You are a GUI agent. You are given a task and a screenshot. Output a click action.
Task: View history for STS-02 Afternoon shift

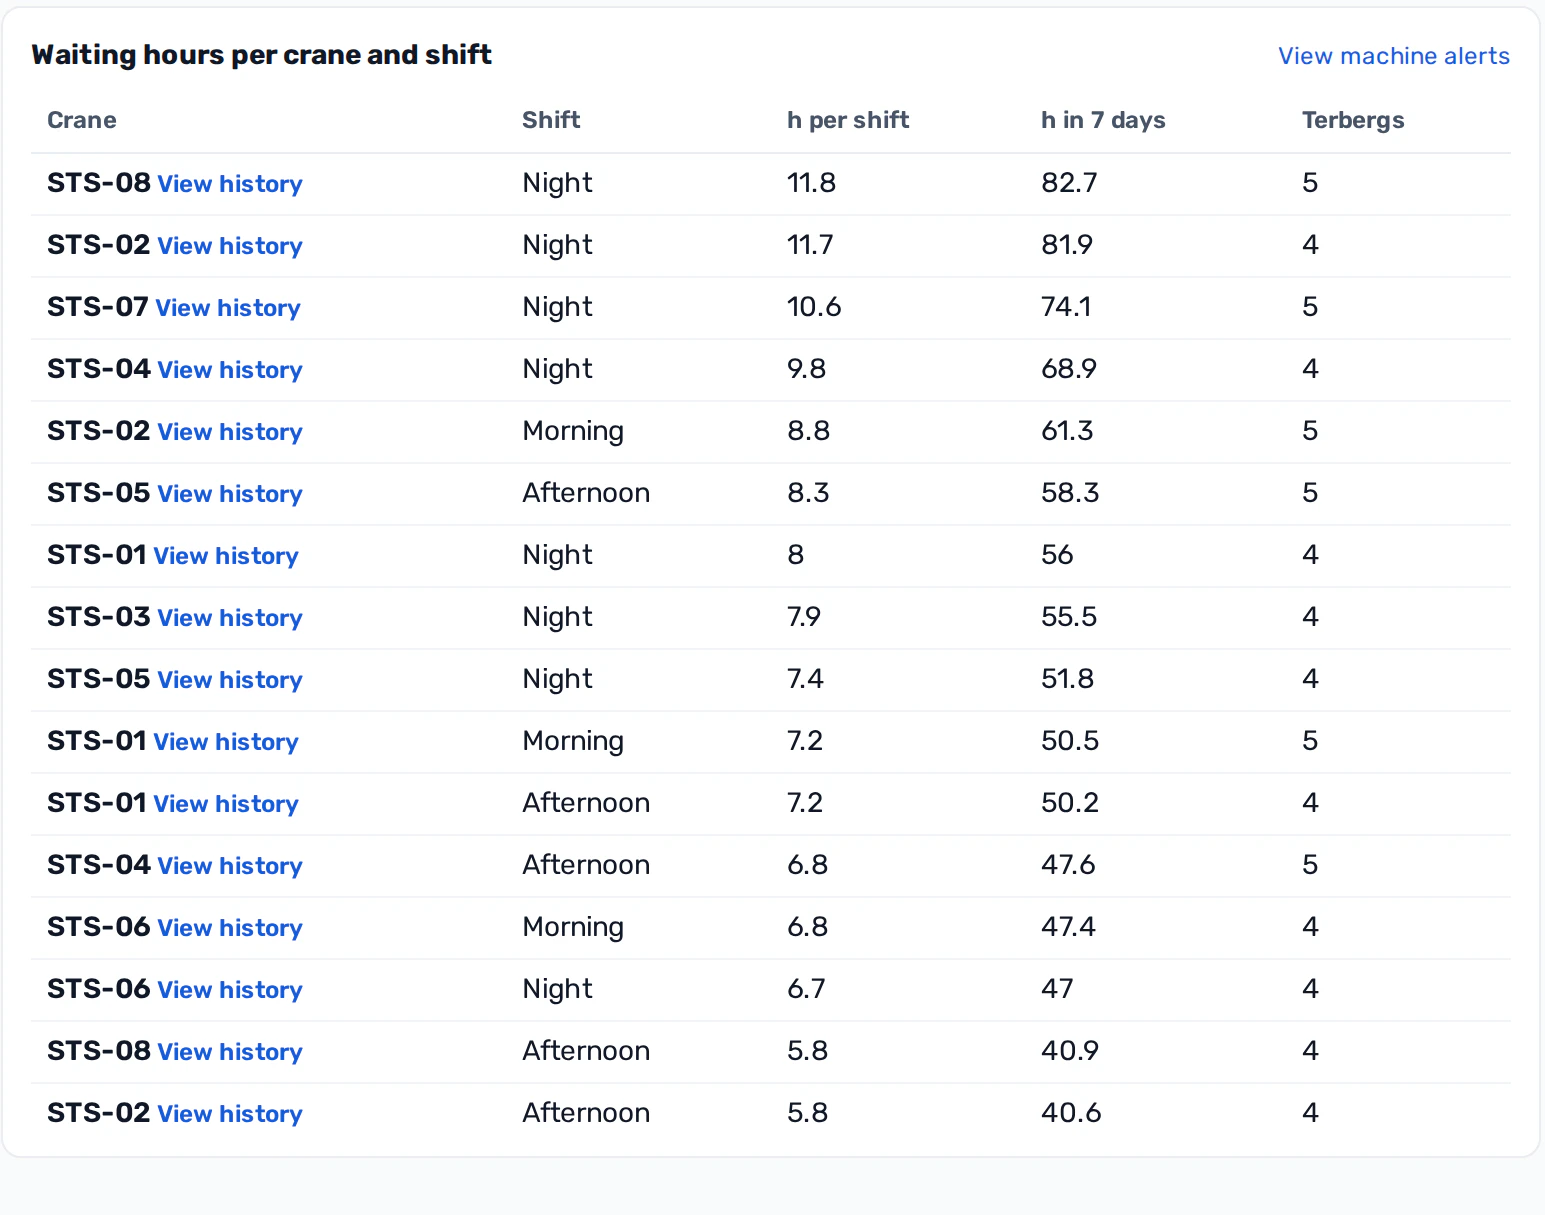click(230, 1114)
